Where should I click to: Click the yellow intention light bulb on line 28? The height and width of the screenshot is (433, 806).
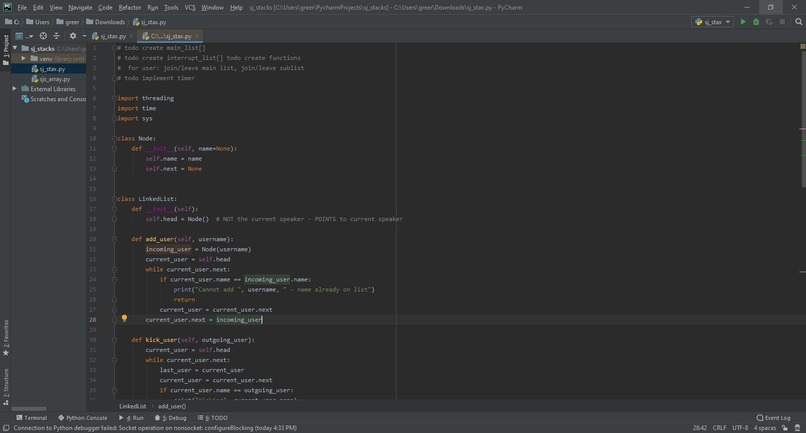(x=124, y=318)
